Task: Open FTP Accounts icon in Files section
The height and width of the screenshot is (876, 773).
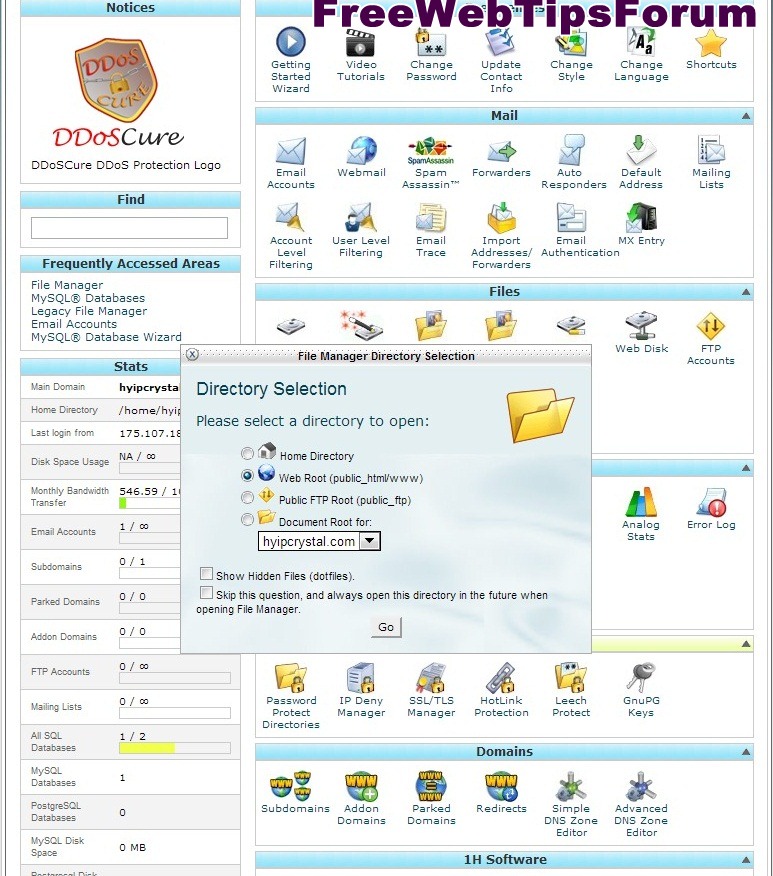Action: click(710, 326)
